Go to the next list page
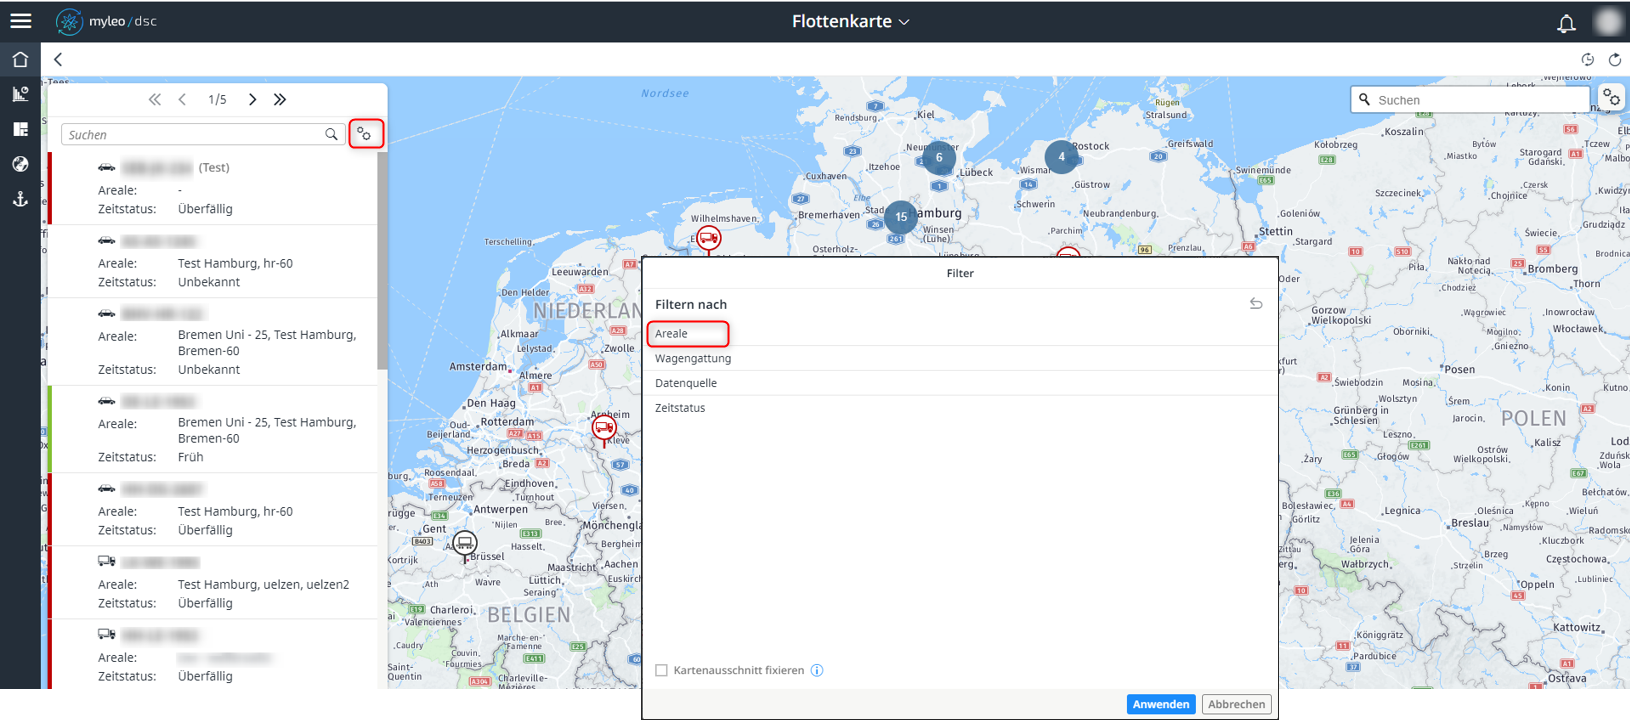The width and height of the screenshot is (1630, 726). 252,99
